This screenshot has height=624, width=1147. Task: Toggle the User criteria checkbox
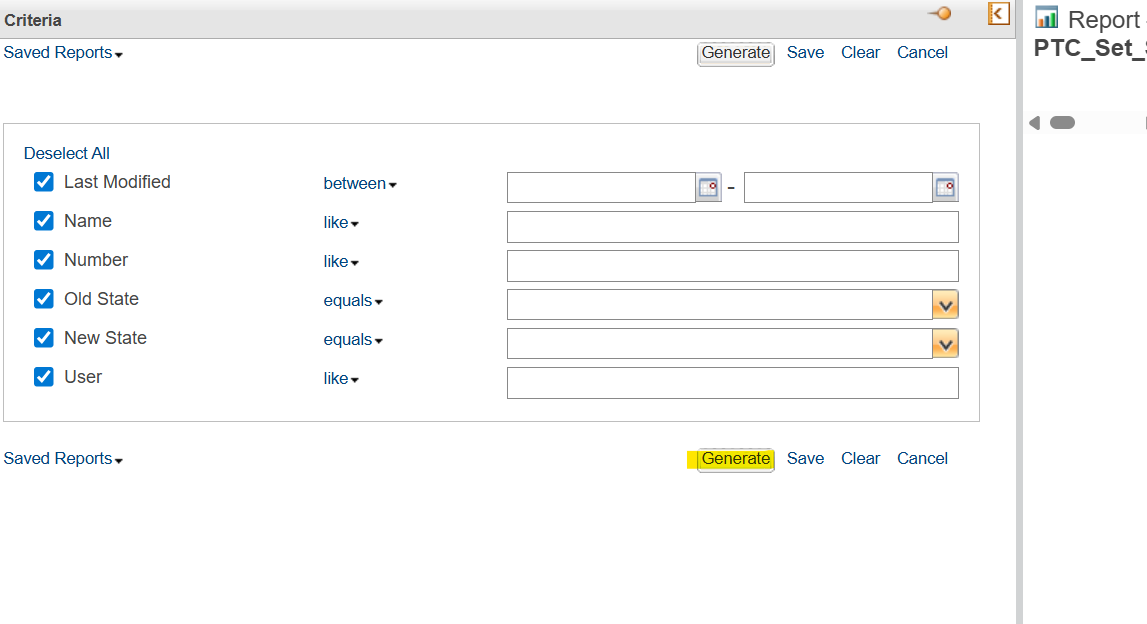[x=43, y=377]
